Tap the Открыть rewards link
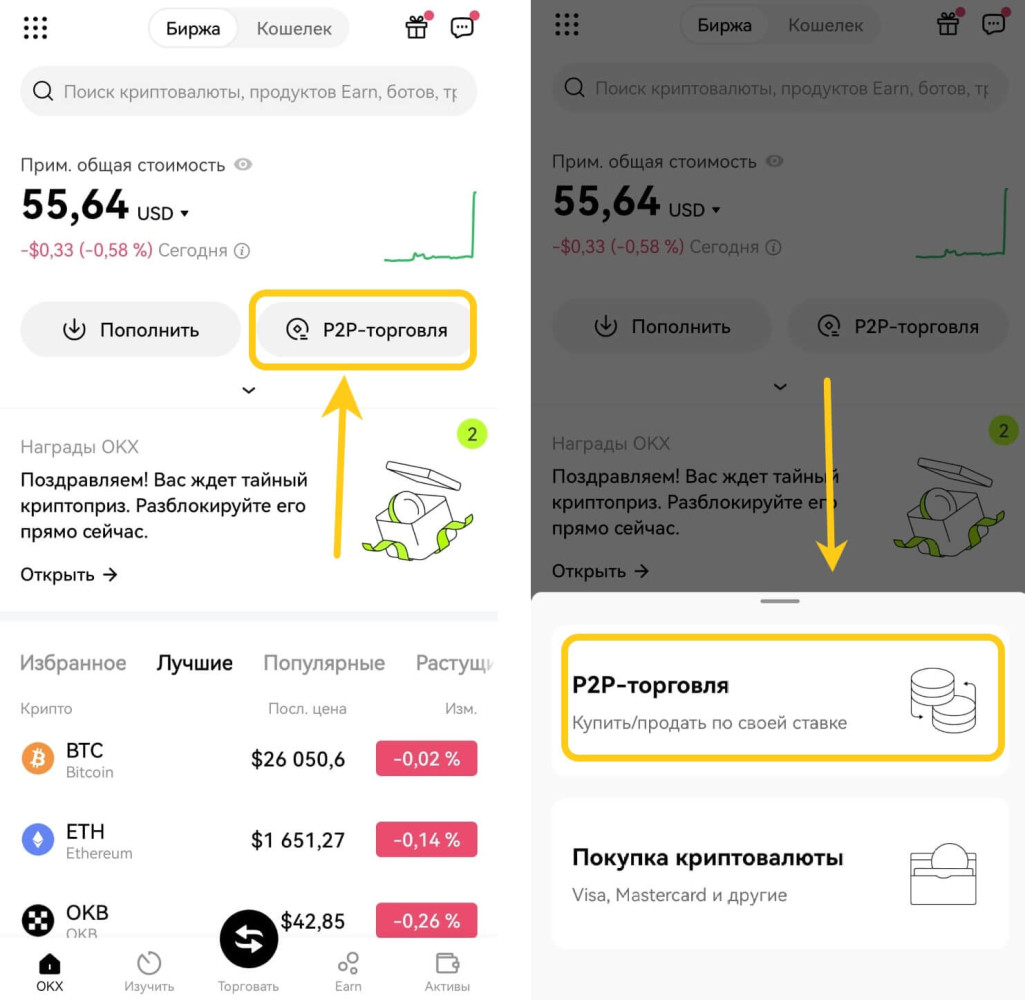Viewport: 1025px width, 1000px height. tap(69, 575)
